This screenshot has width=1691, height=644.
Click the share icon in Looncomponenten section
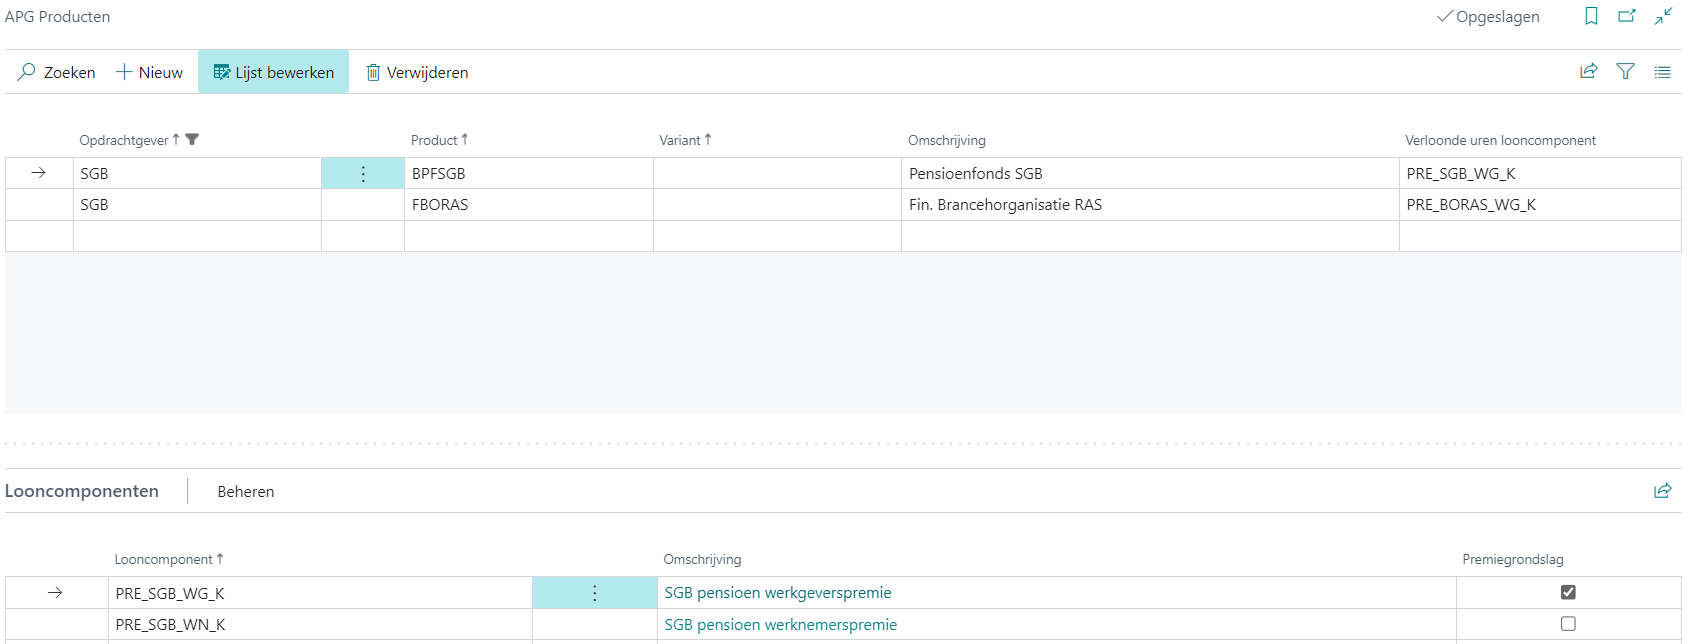[1662, 490]
